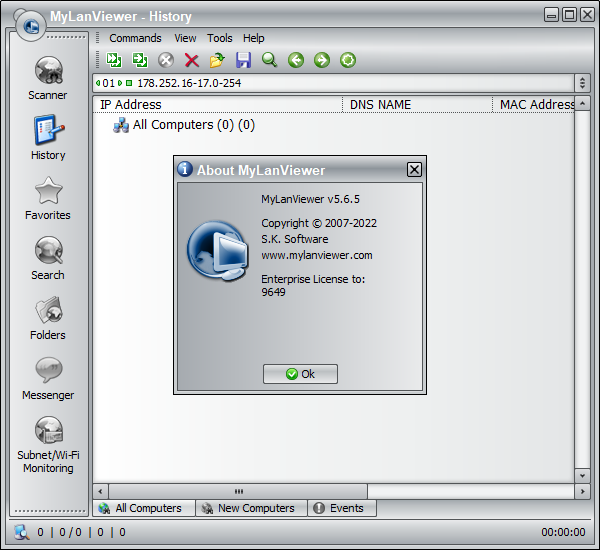Click the open folder toolbar icon

click(217, 60)
